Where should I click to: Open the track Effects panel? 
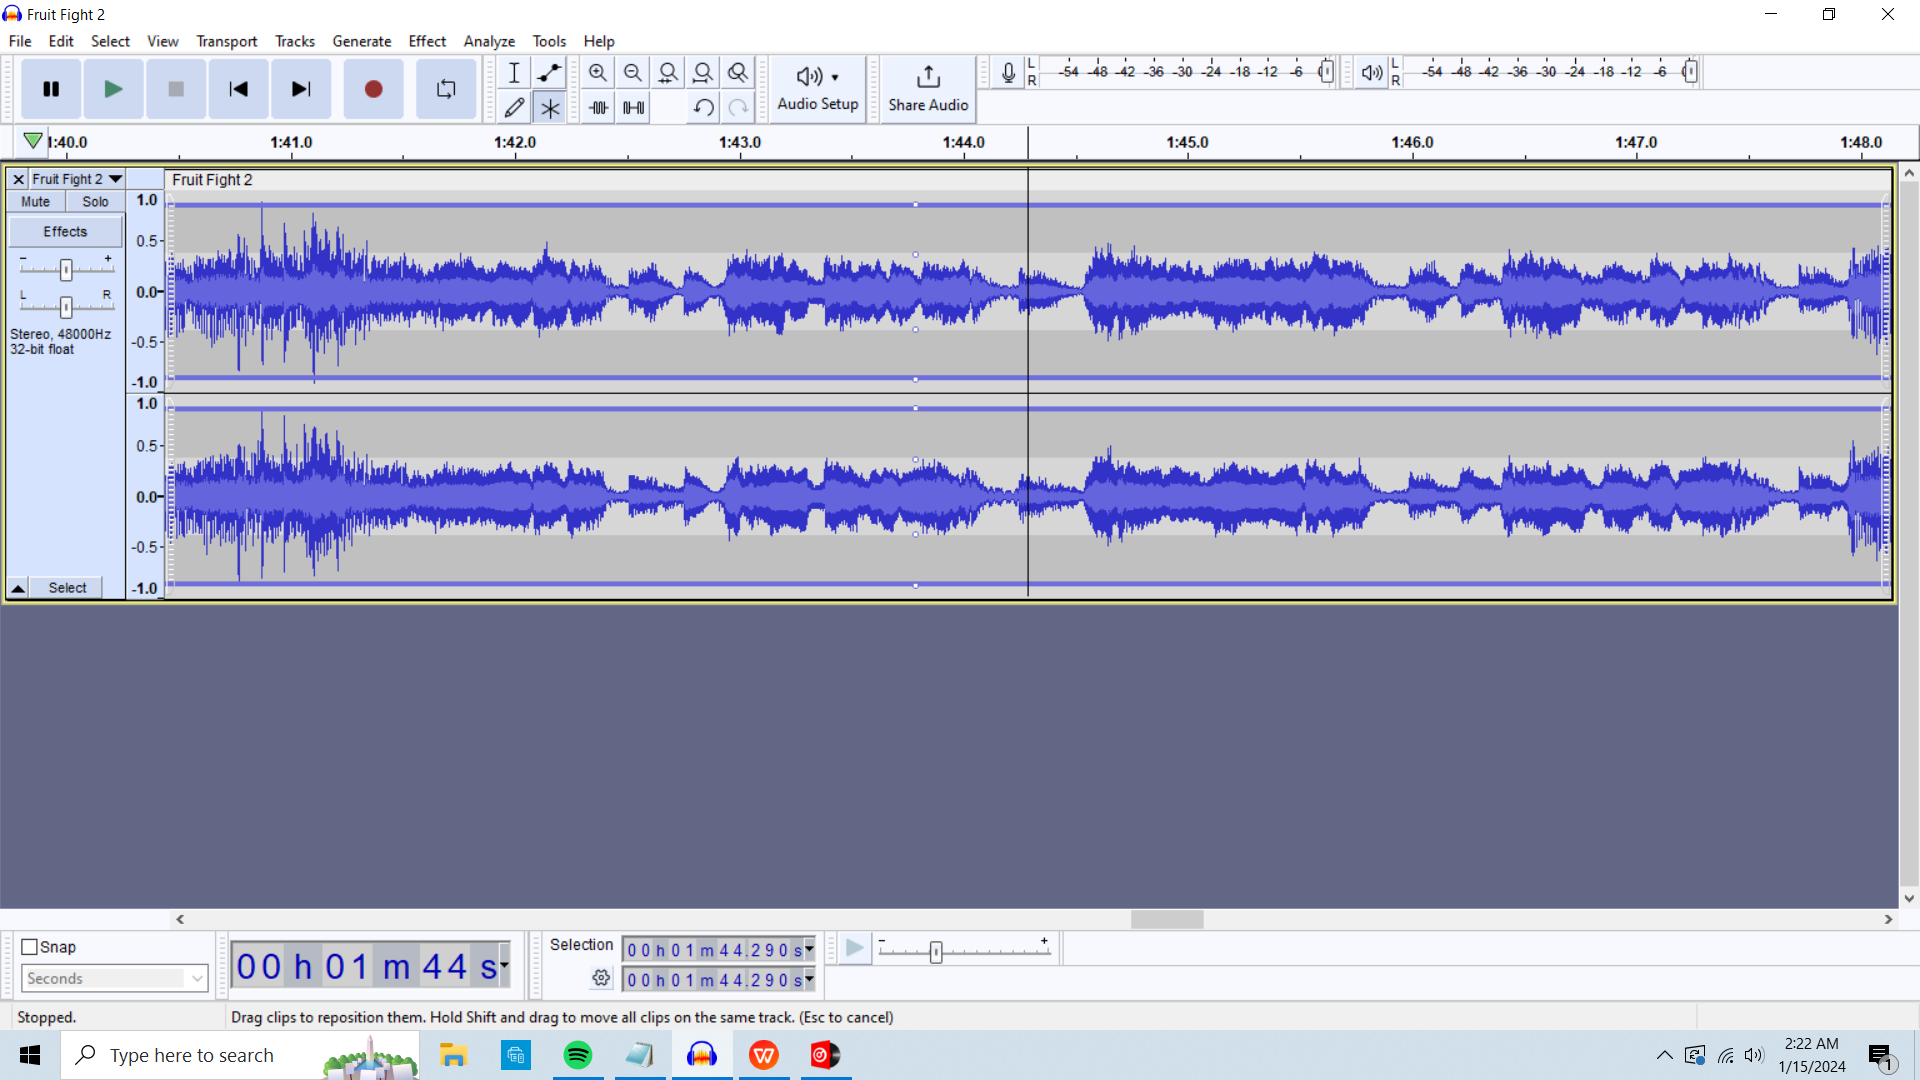coord(65,231)
